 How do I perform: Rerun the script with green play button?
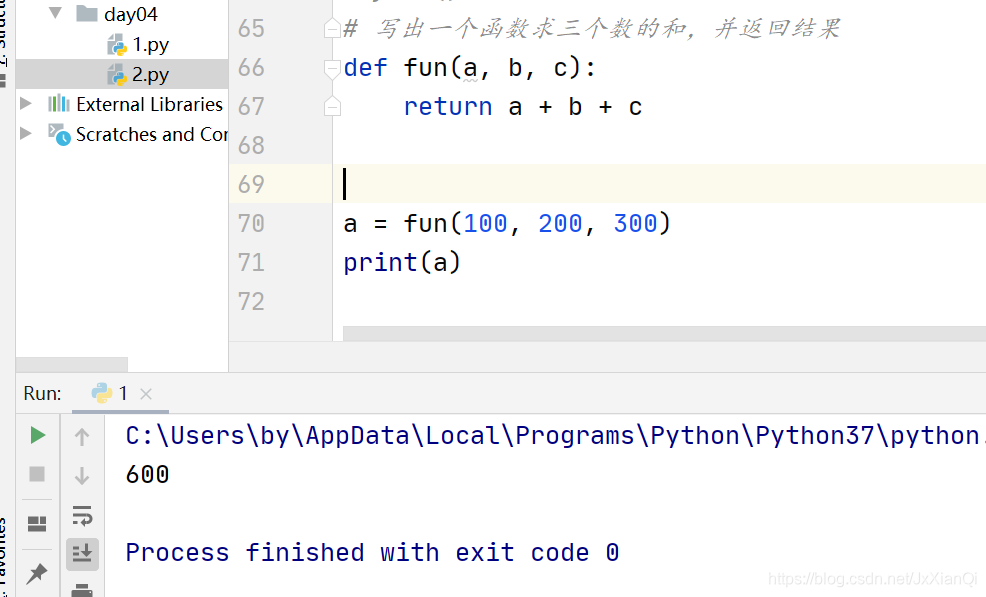pos(38,435)
